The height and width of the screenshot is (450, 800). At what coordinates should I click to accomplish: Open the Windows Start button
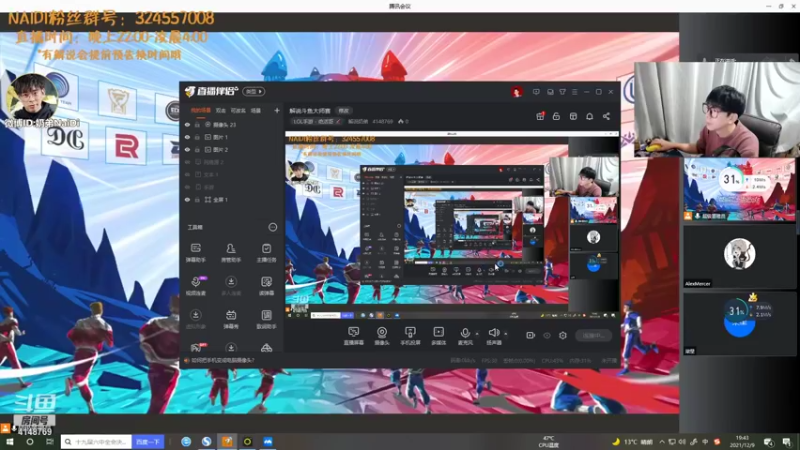pyautogui.click(x=9, y=442)
